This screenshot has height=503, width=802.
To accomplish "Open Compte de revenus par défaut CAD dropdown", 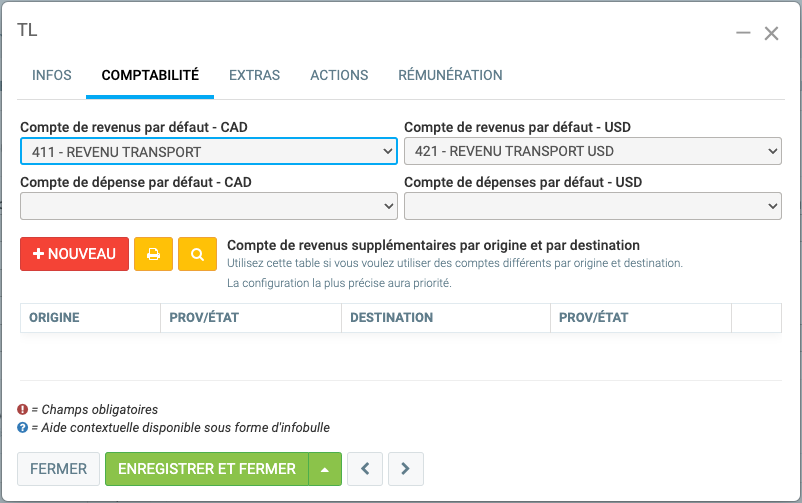I will point(208,152).
